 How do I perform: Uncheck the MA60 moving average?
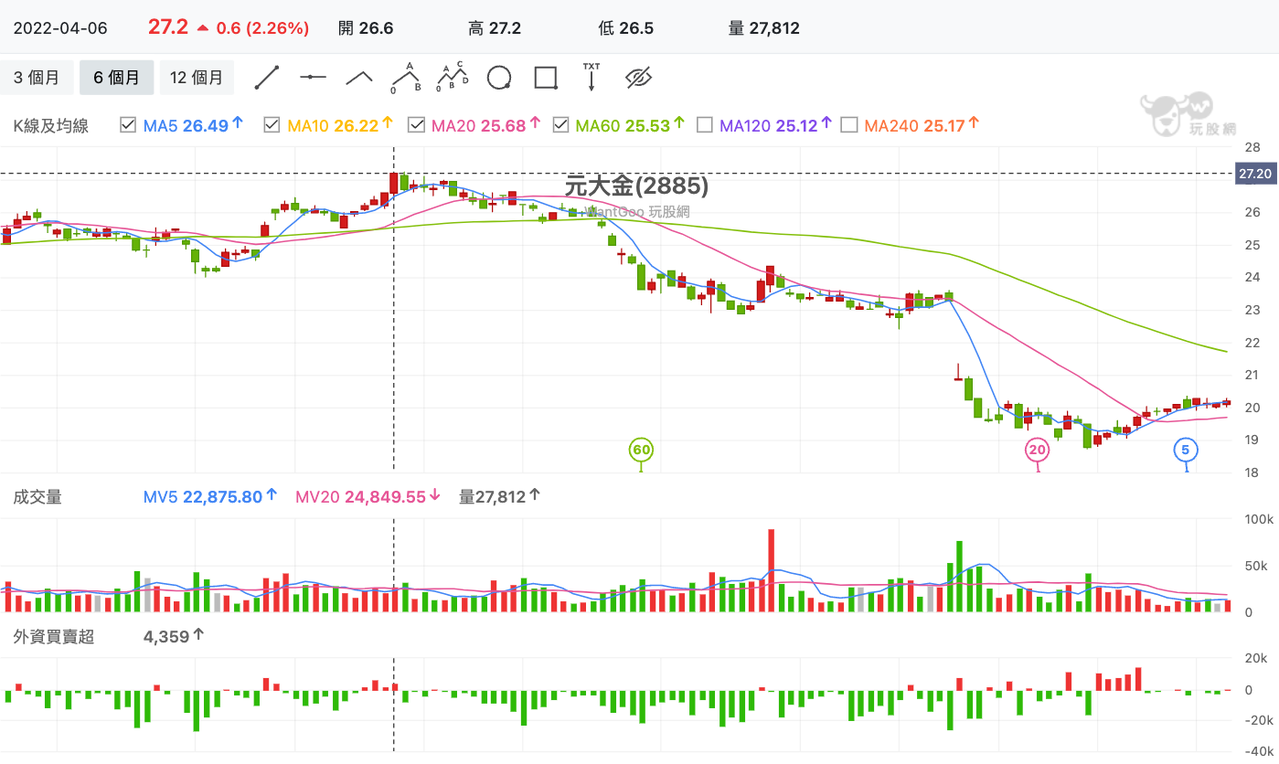pos(560,125)
